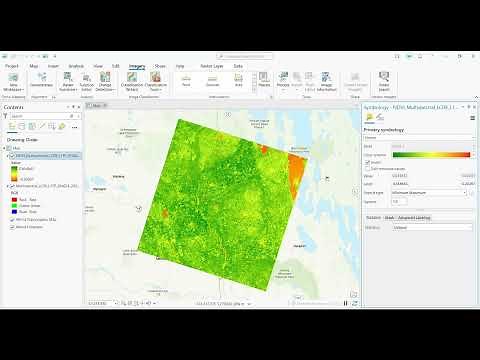Screen dimensions: 480x360
Task: Refresh the map view
Action: (x=355, y=303)
